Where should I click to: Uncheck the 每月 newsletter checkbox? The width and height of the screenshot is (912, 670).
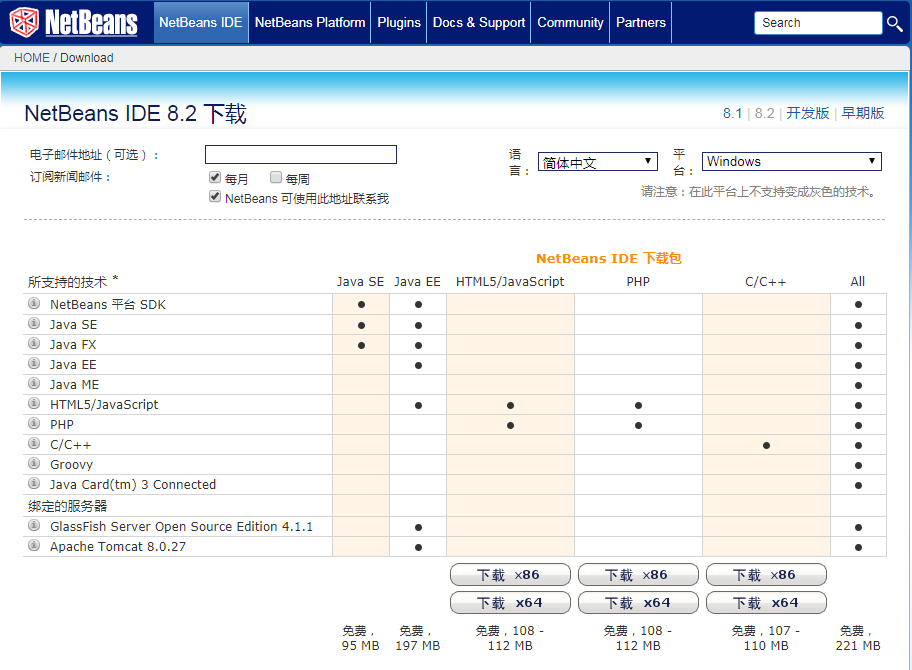click(x=215, y=177)
